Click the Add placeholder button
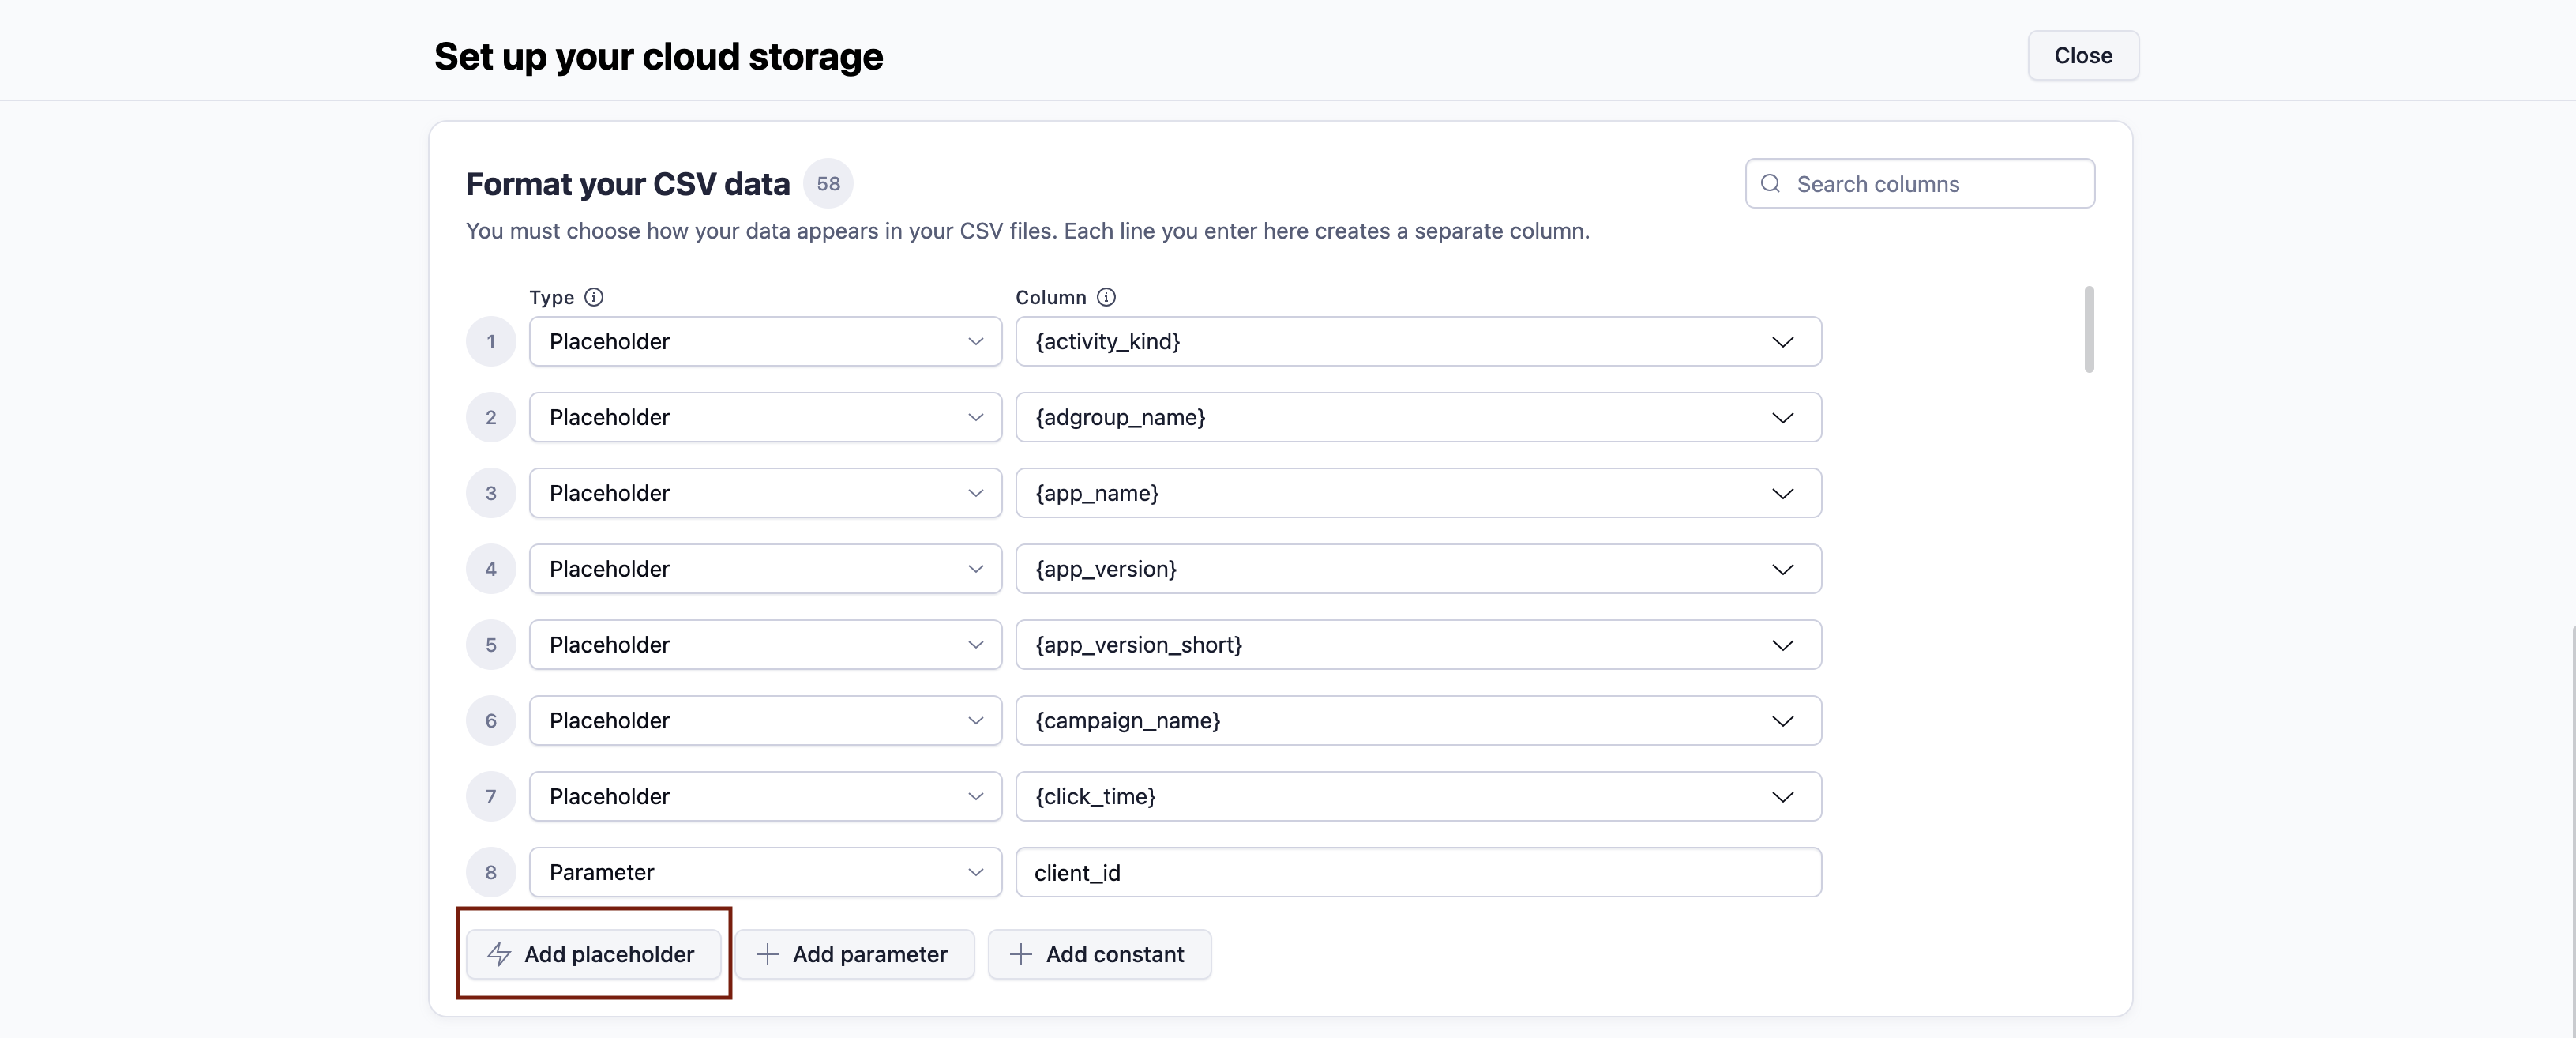The width and height of the screenshot is (2576, 1038). [594, 954]
